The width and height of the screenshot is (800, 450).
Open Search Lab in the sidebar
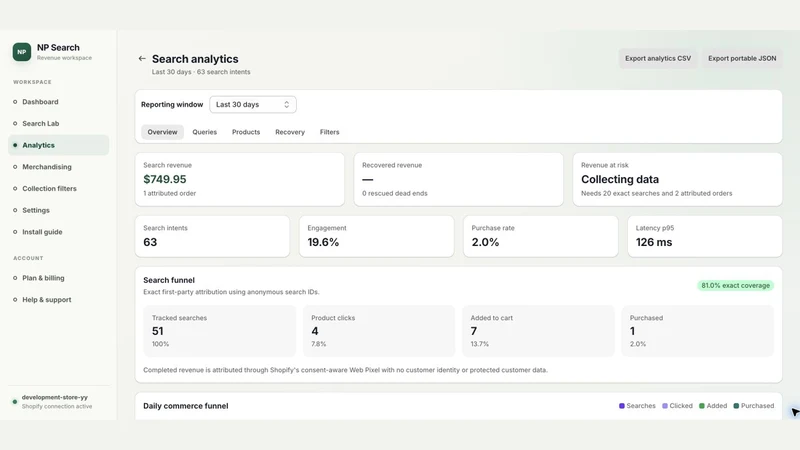(58, 123)
